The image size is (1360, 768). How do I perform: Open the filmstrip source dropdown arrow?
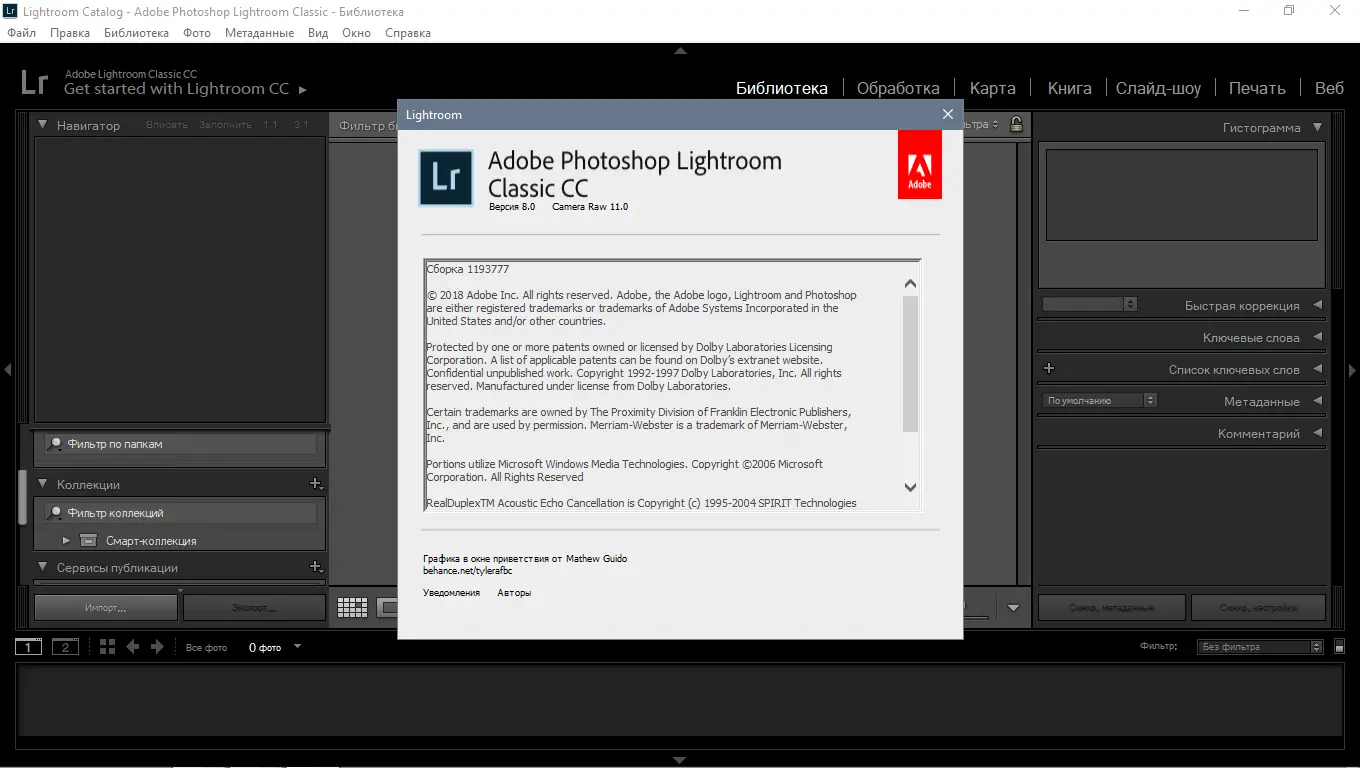tap(297, 647)
